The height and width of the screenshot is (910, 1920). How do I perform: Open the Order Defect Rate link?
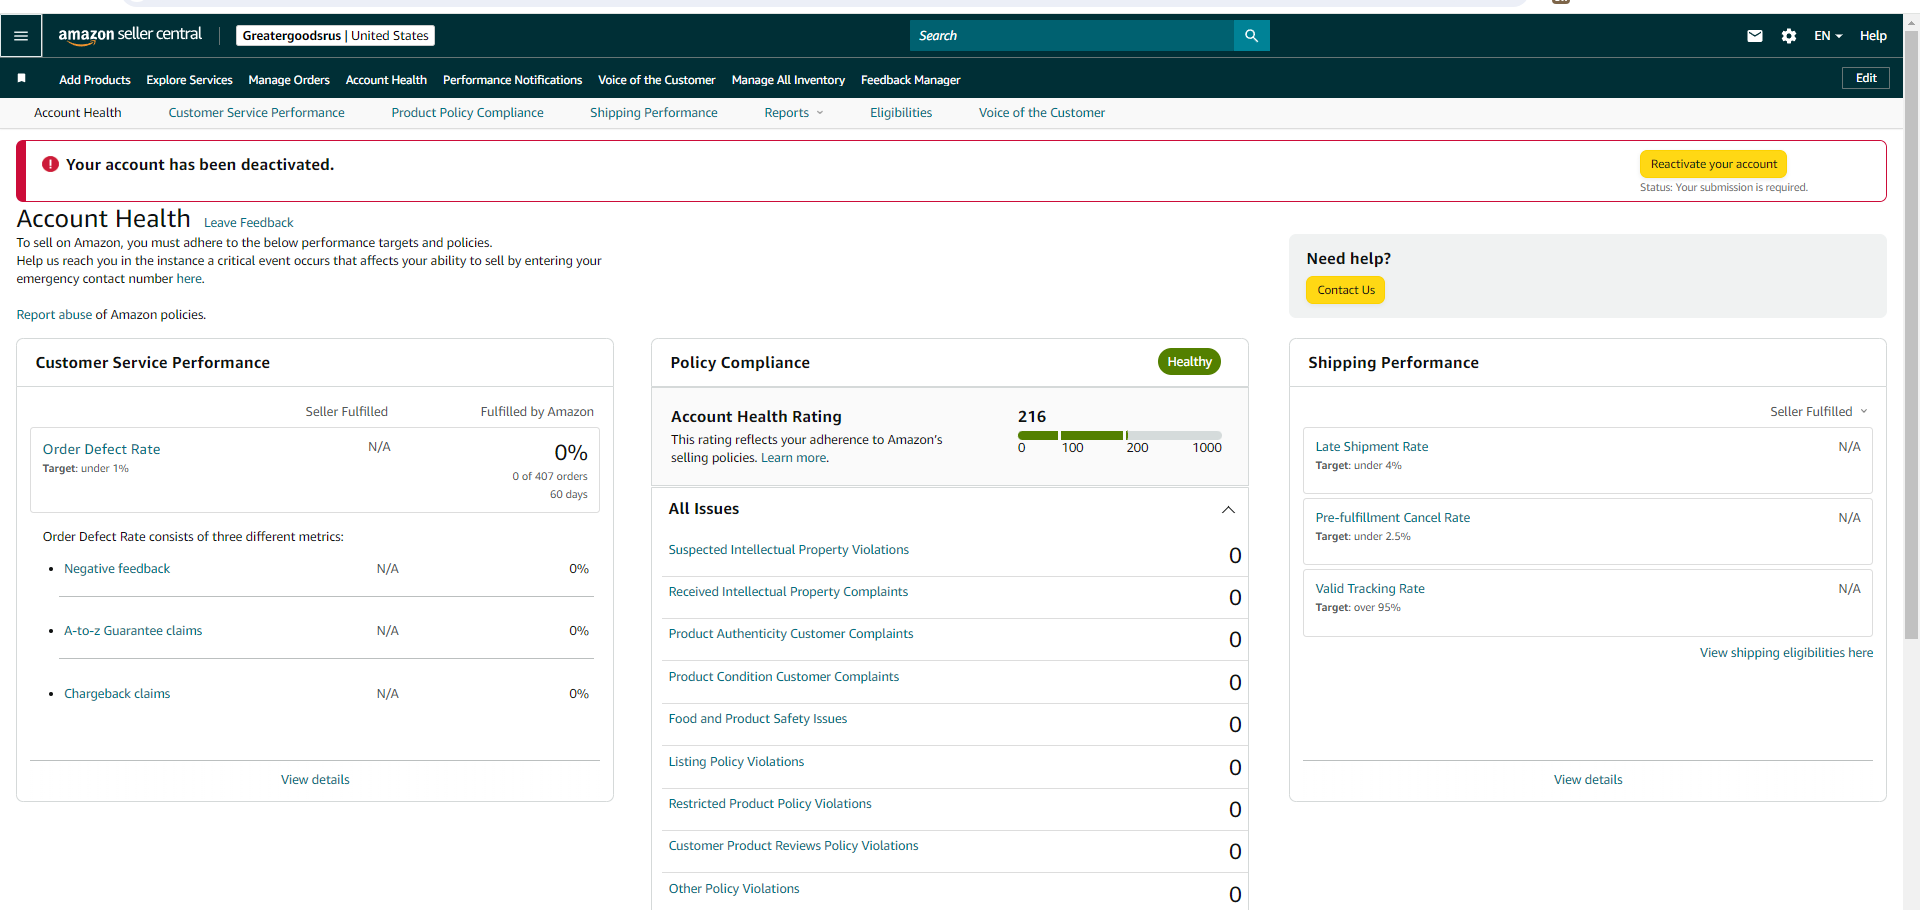[101, 450]
